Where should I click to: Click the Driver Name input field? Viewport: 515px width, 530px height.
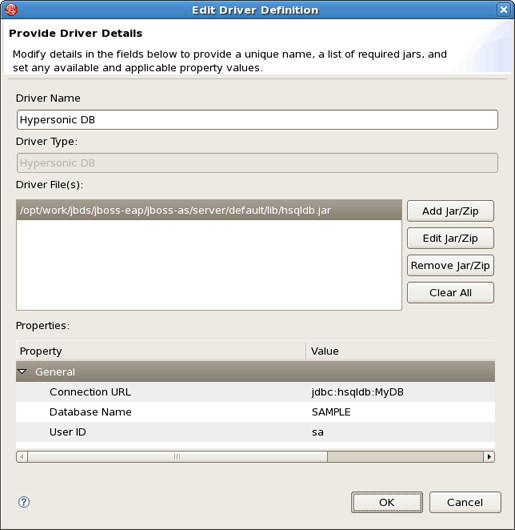(257, 120)
